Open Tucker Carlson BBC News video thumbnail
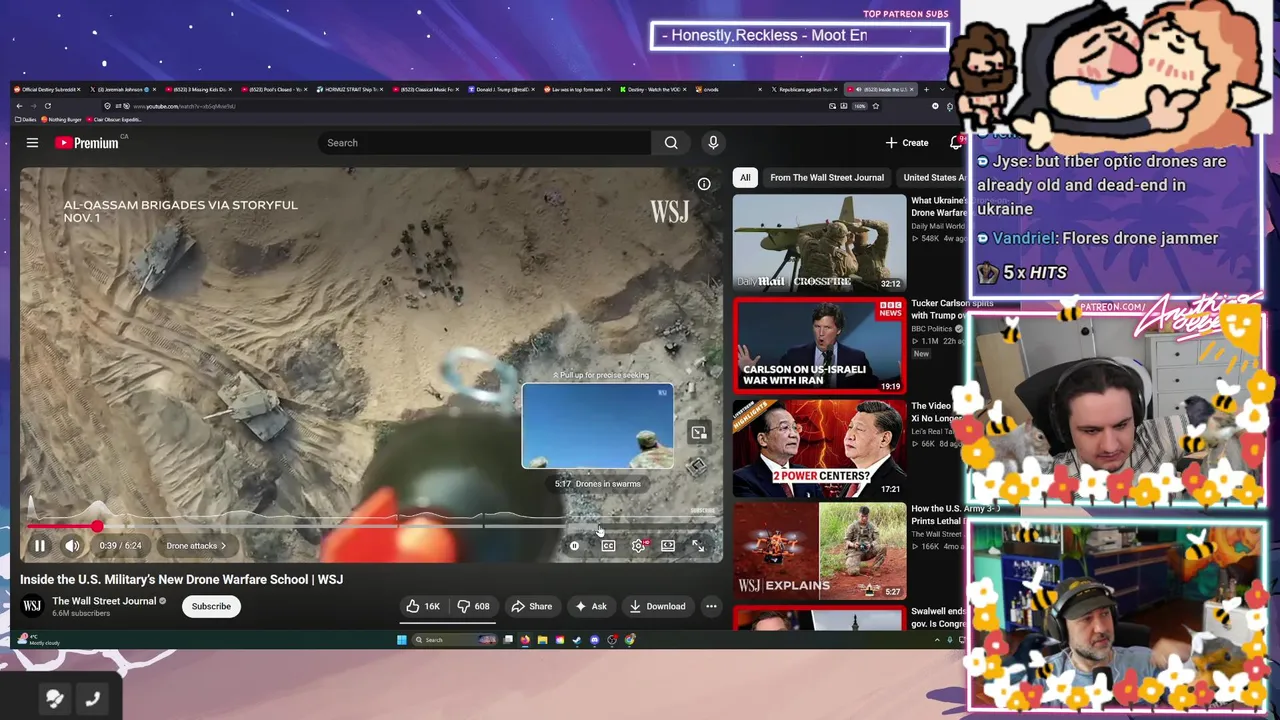This screenshot has height=720, width=1280. tap(819, 345)
